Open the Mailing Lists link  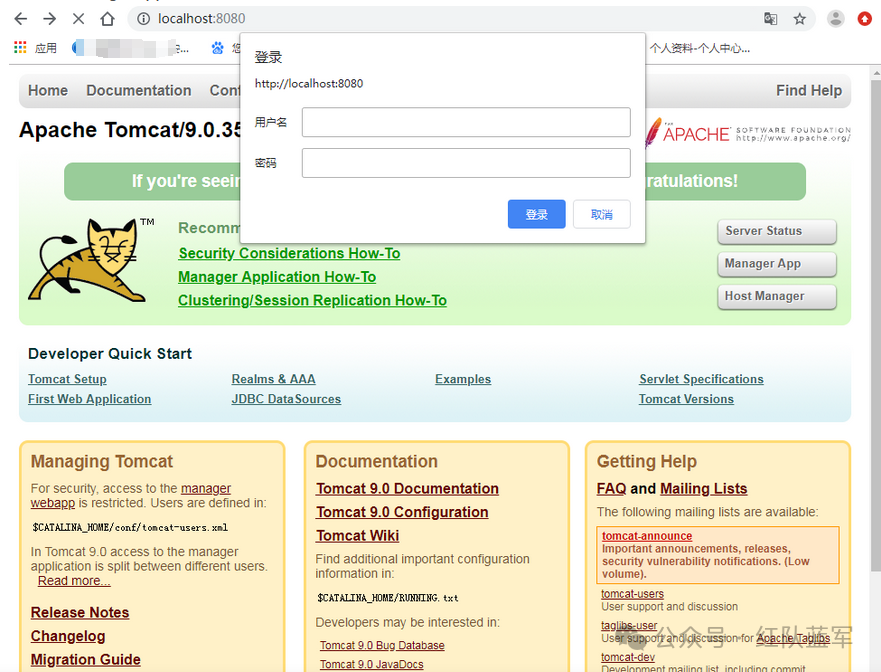pyautogui.click(x=703, y=489)
